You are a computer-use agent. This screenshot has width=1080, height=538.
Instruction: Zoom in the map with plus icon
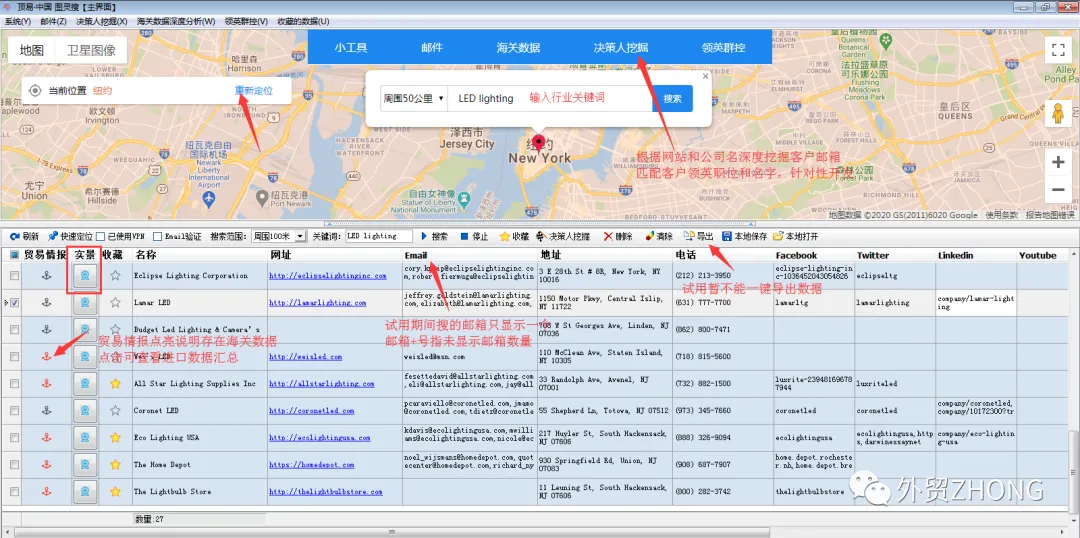(x=1057, y=163)
